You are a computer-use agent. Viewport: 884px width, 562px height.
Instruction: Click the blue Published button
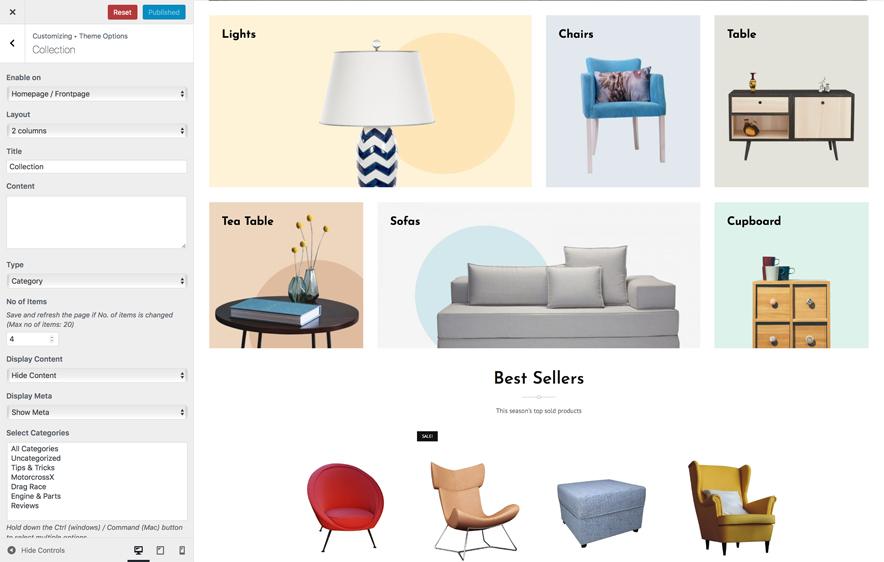pyautogui.click(x=164, y=12)
